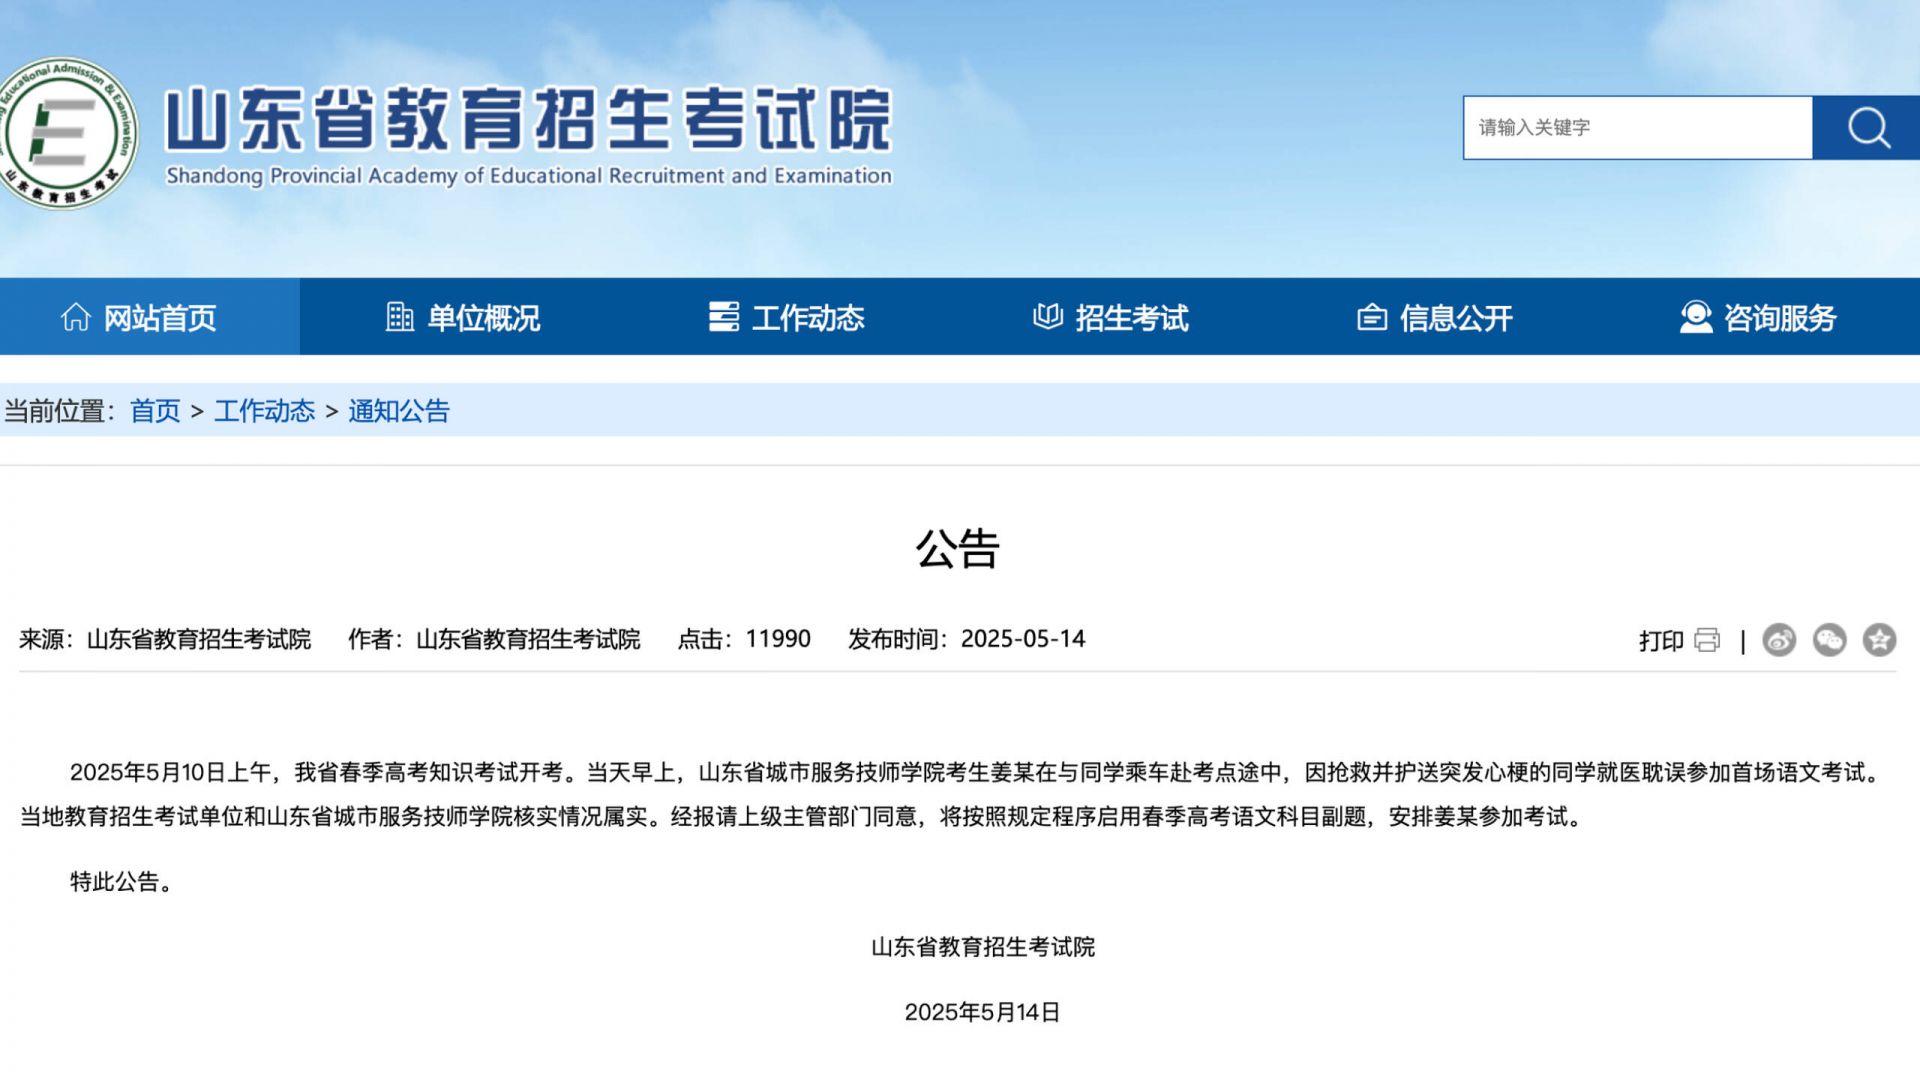Click the book icon beside 招生考试
1920x1080 pixels.
[1047, 317]
